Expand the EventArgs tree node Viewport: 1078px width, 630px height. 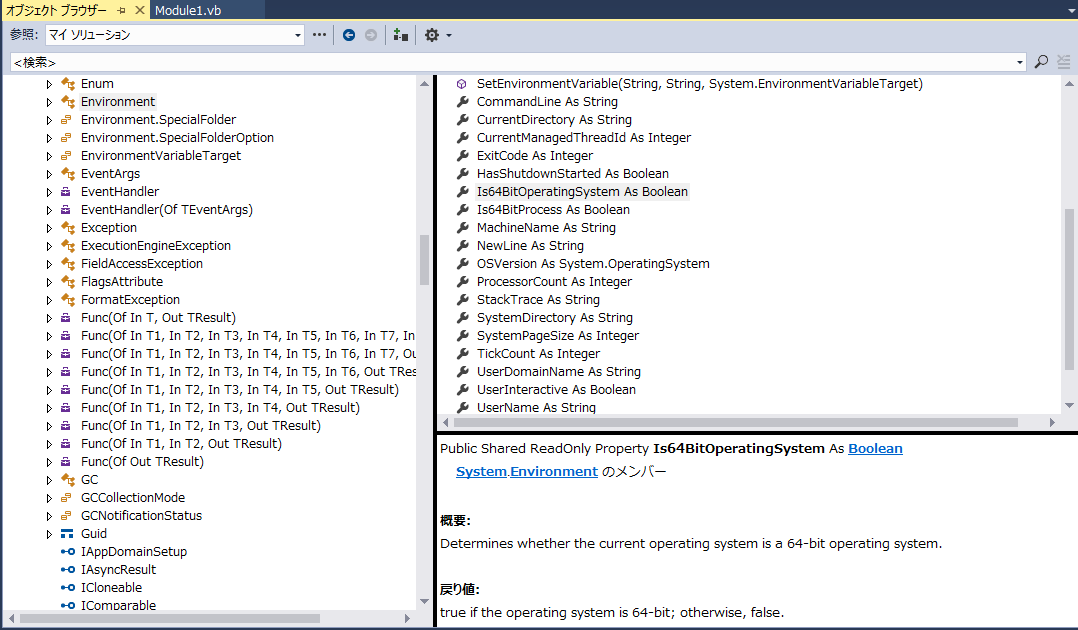49,174
